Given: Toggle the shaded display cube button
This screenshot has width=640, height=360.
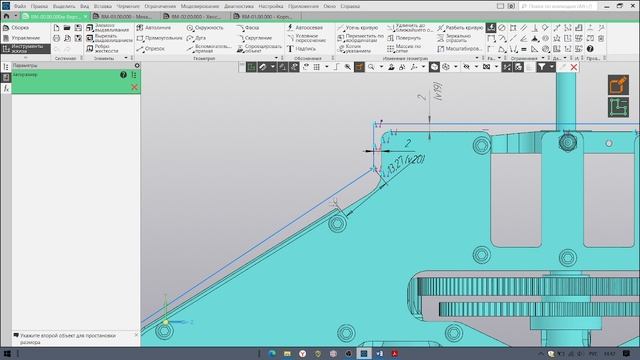Looking at the screenshot, I should pos(434,67).
